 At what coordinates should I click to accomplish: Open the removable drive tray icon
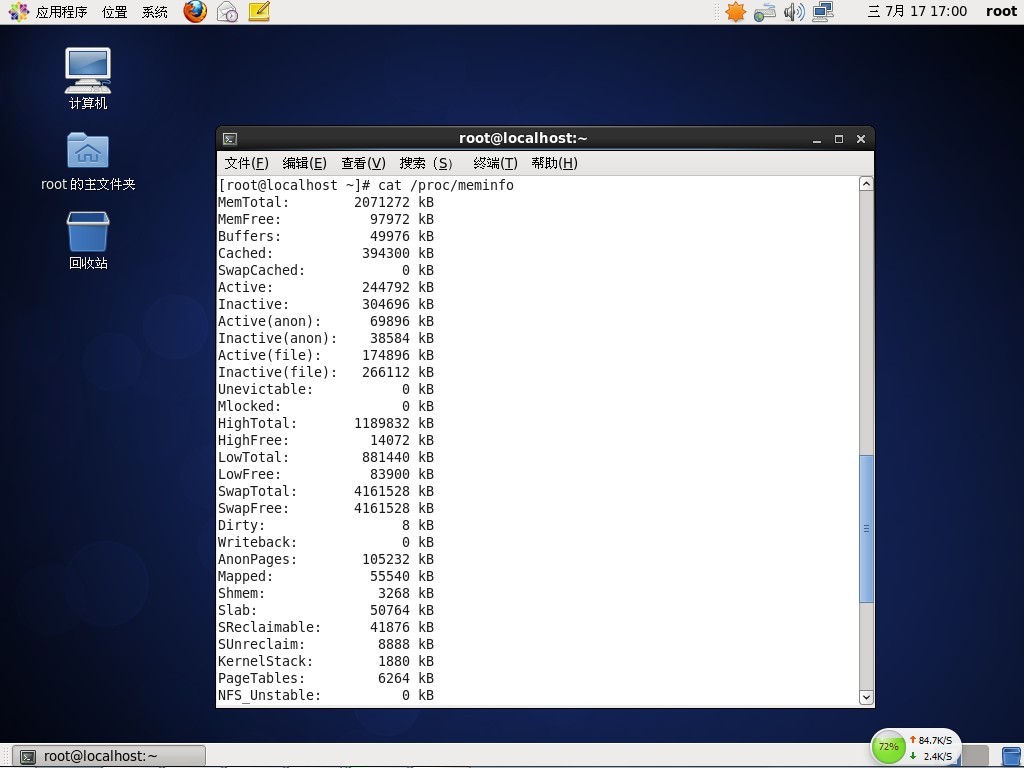coord(764,12)
